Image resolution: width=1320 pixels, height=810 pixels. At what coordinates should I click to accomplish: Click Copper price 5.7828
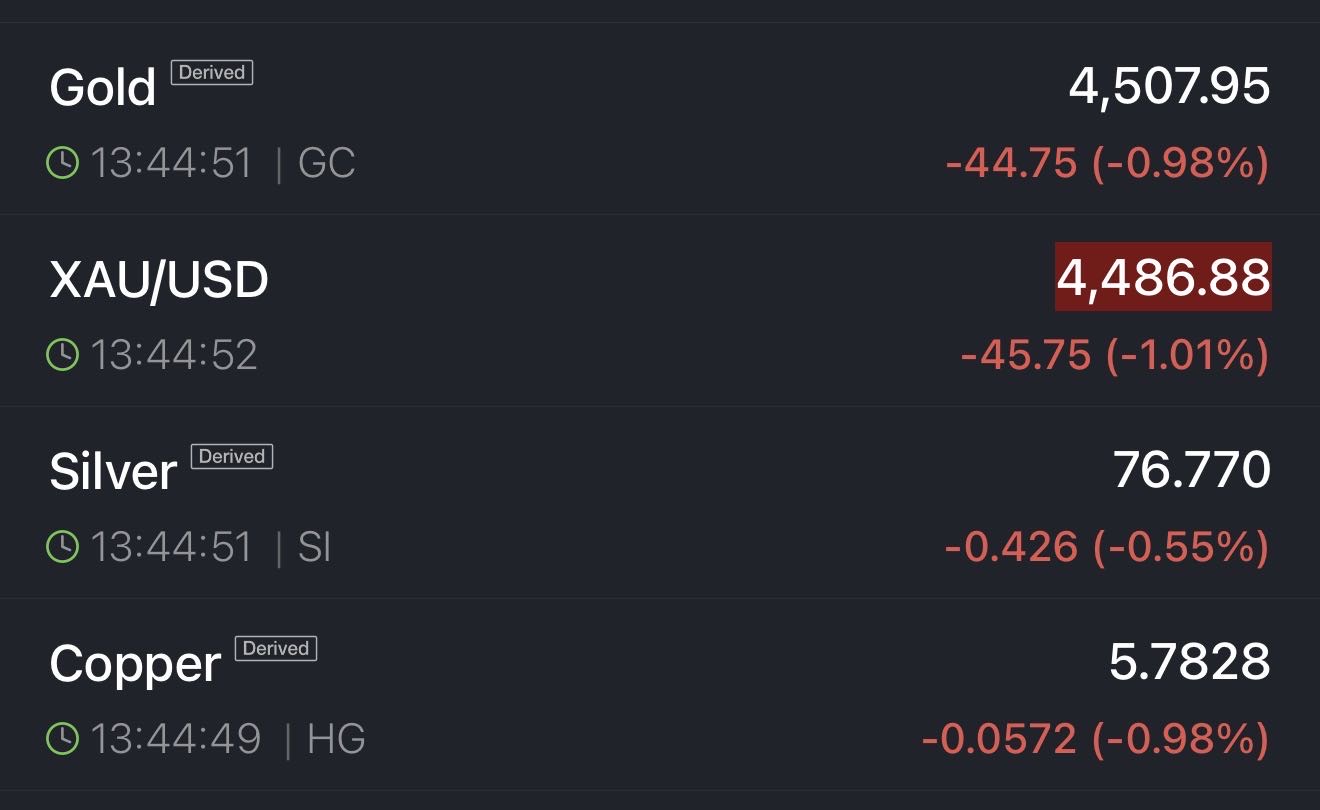(x=1189, y=662)
